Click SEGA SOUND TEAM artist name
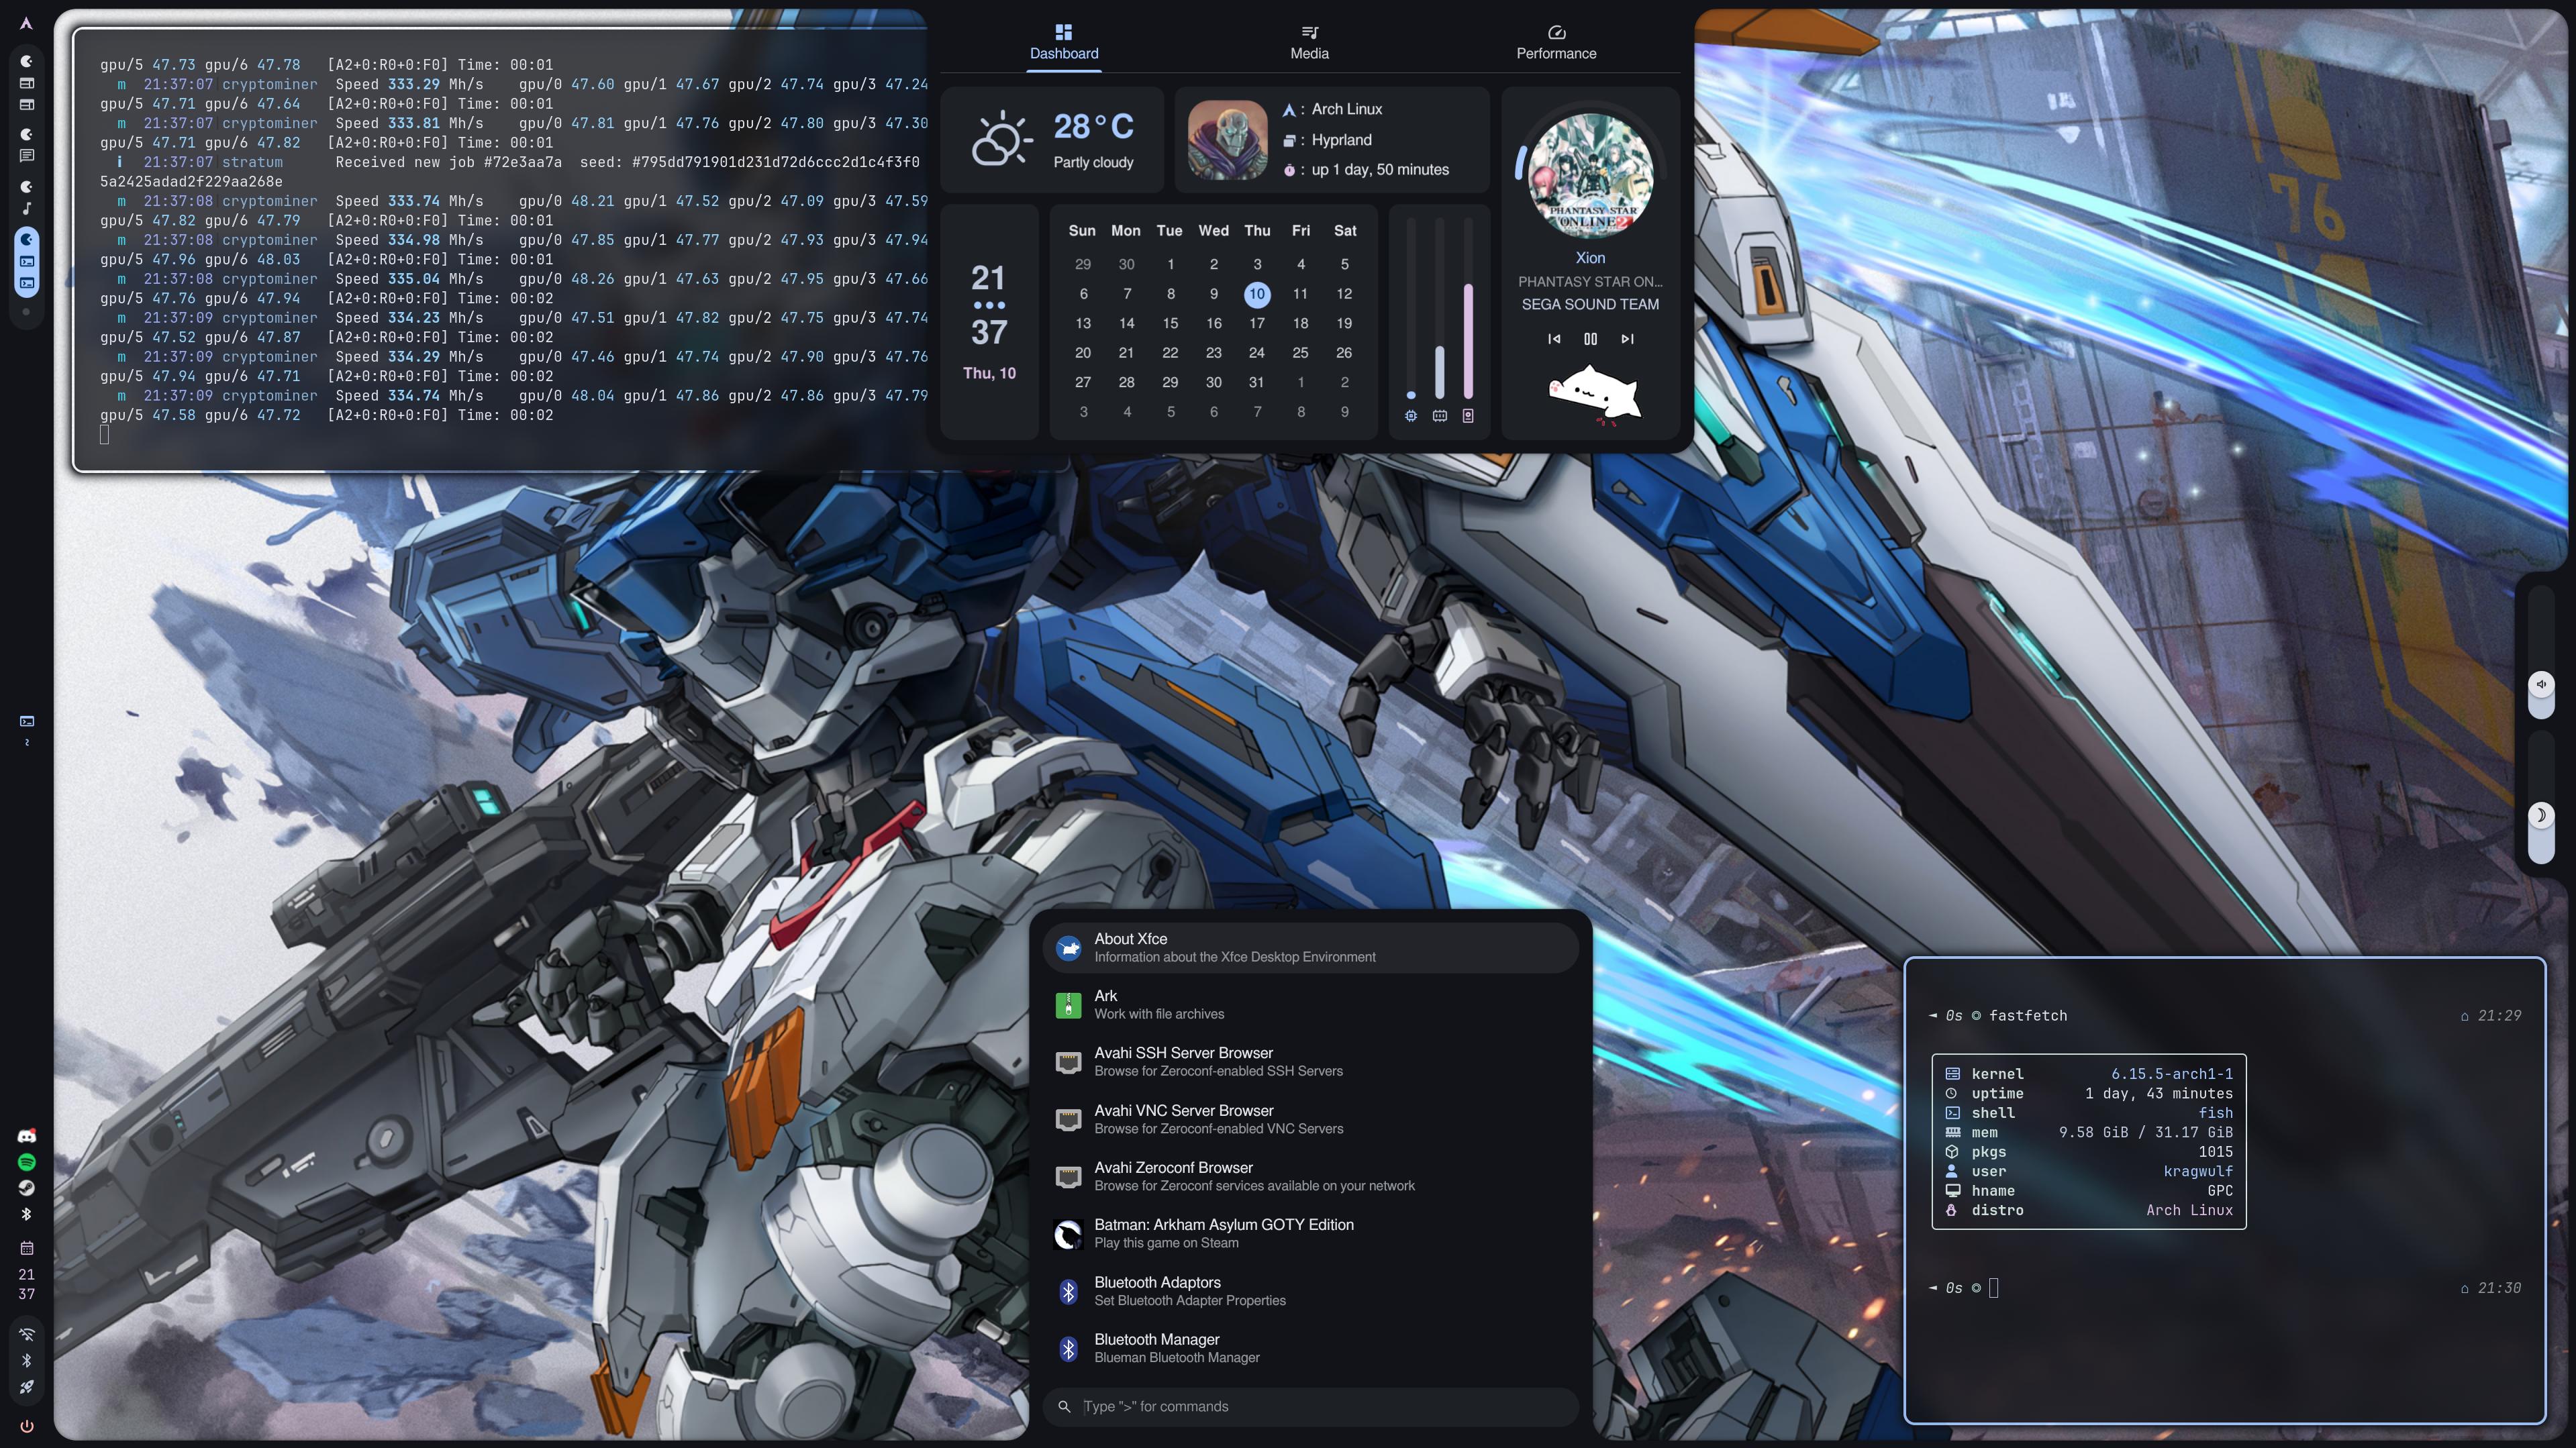The image size is (2576, 1448). pyautogui.click(x=1590, y=304)
